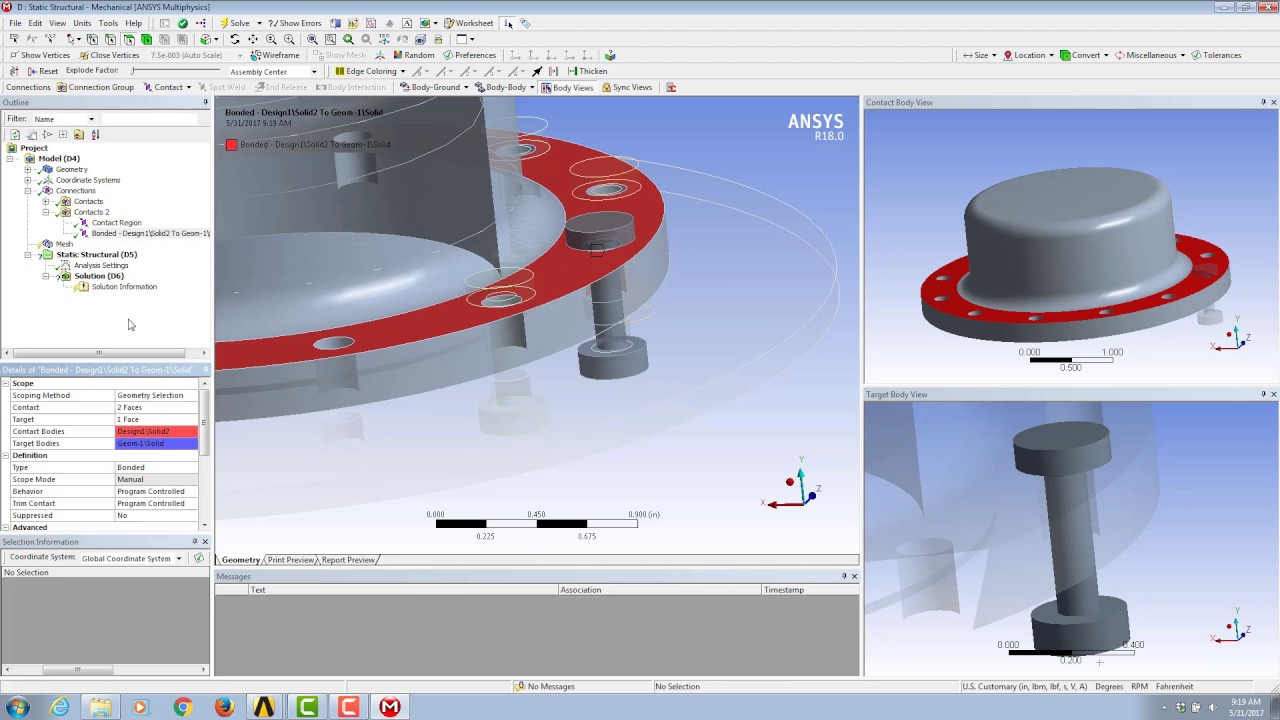
Task: Expand the Coordinate Systems tree node
Action: point(28,180)
